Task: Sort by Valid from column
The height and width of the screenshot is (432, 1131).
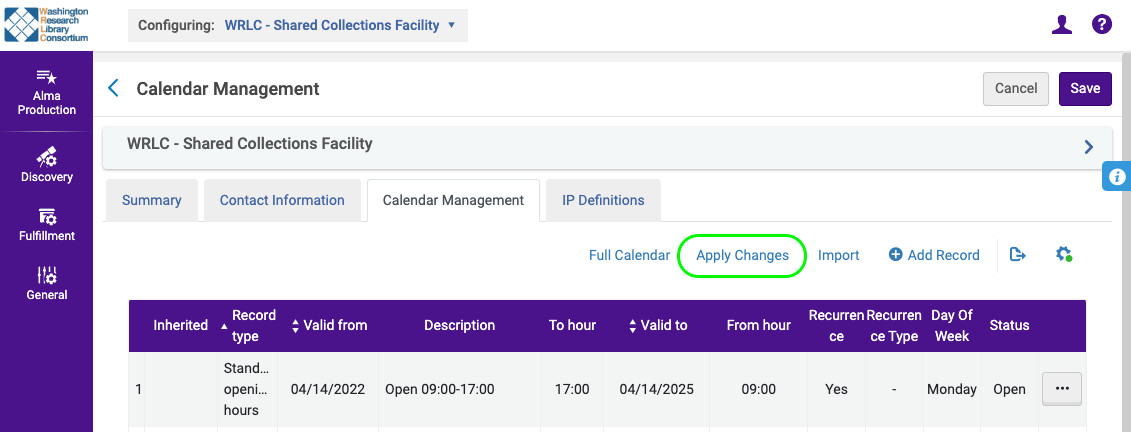Action: (x=329, y=325)
